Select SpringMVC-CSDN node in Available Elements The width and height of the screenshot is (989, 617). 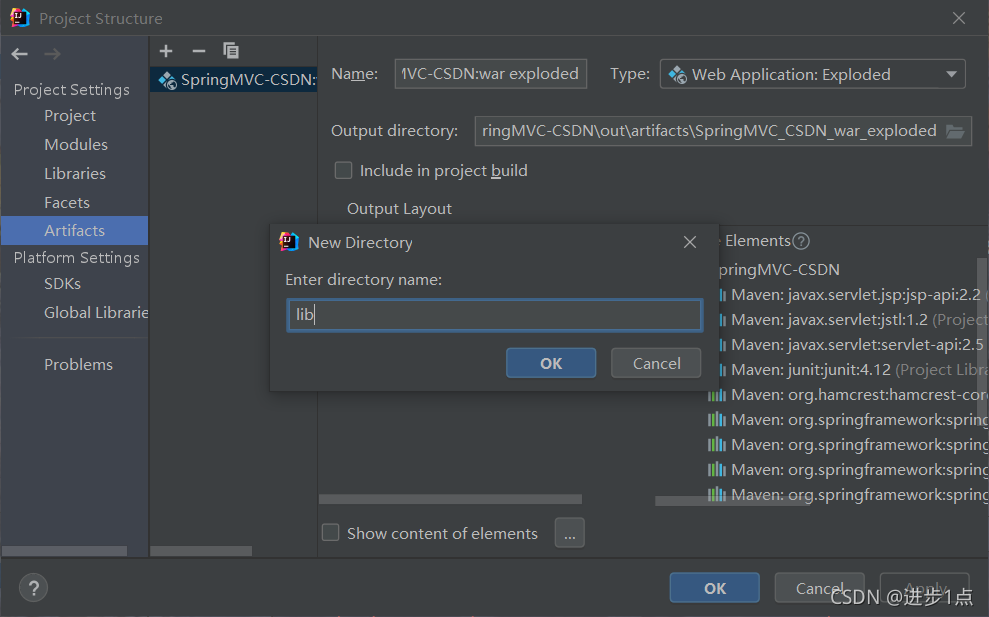pos(780,270)
